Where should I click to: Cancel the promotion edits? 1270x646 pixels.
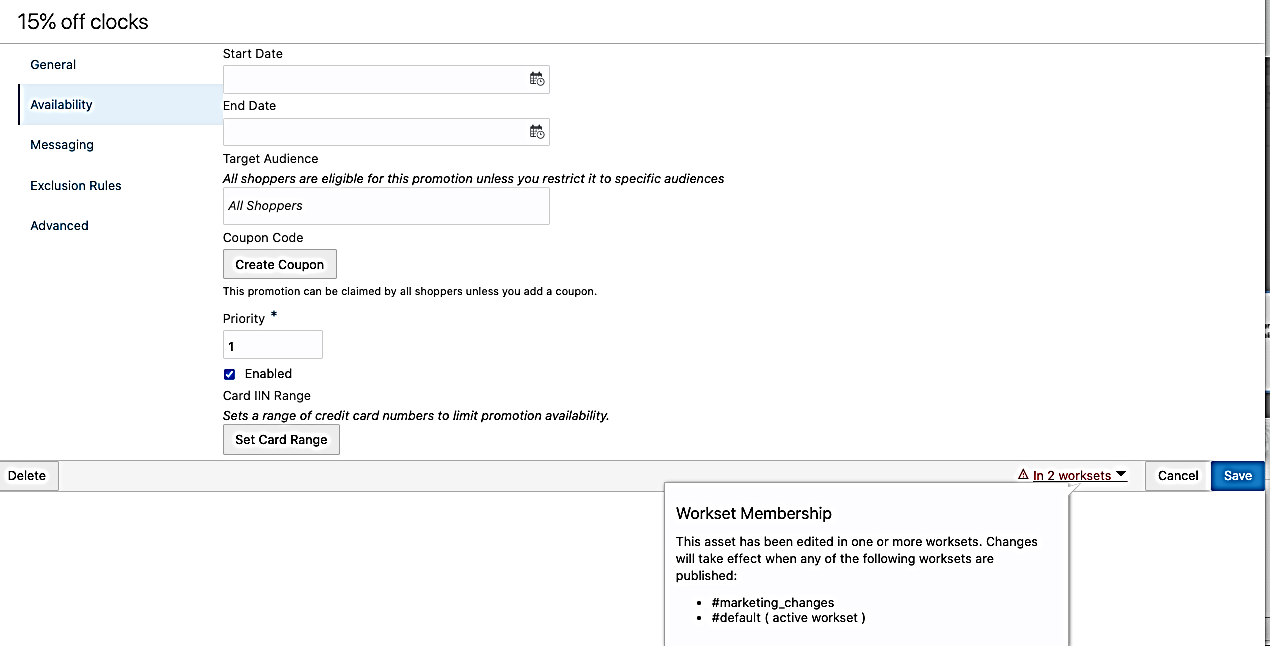click(x=1178, y=476)
